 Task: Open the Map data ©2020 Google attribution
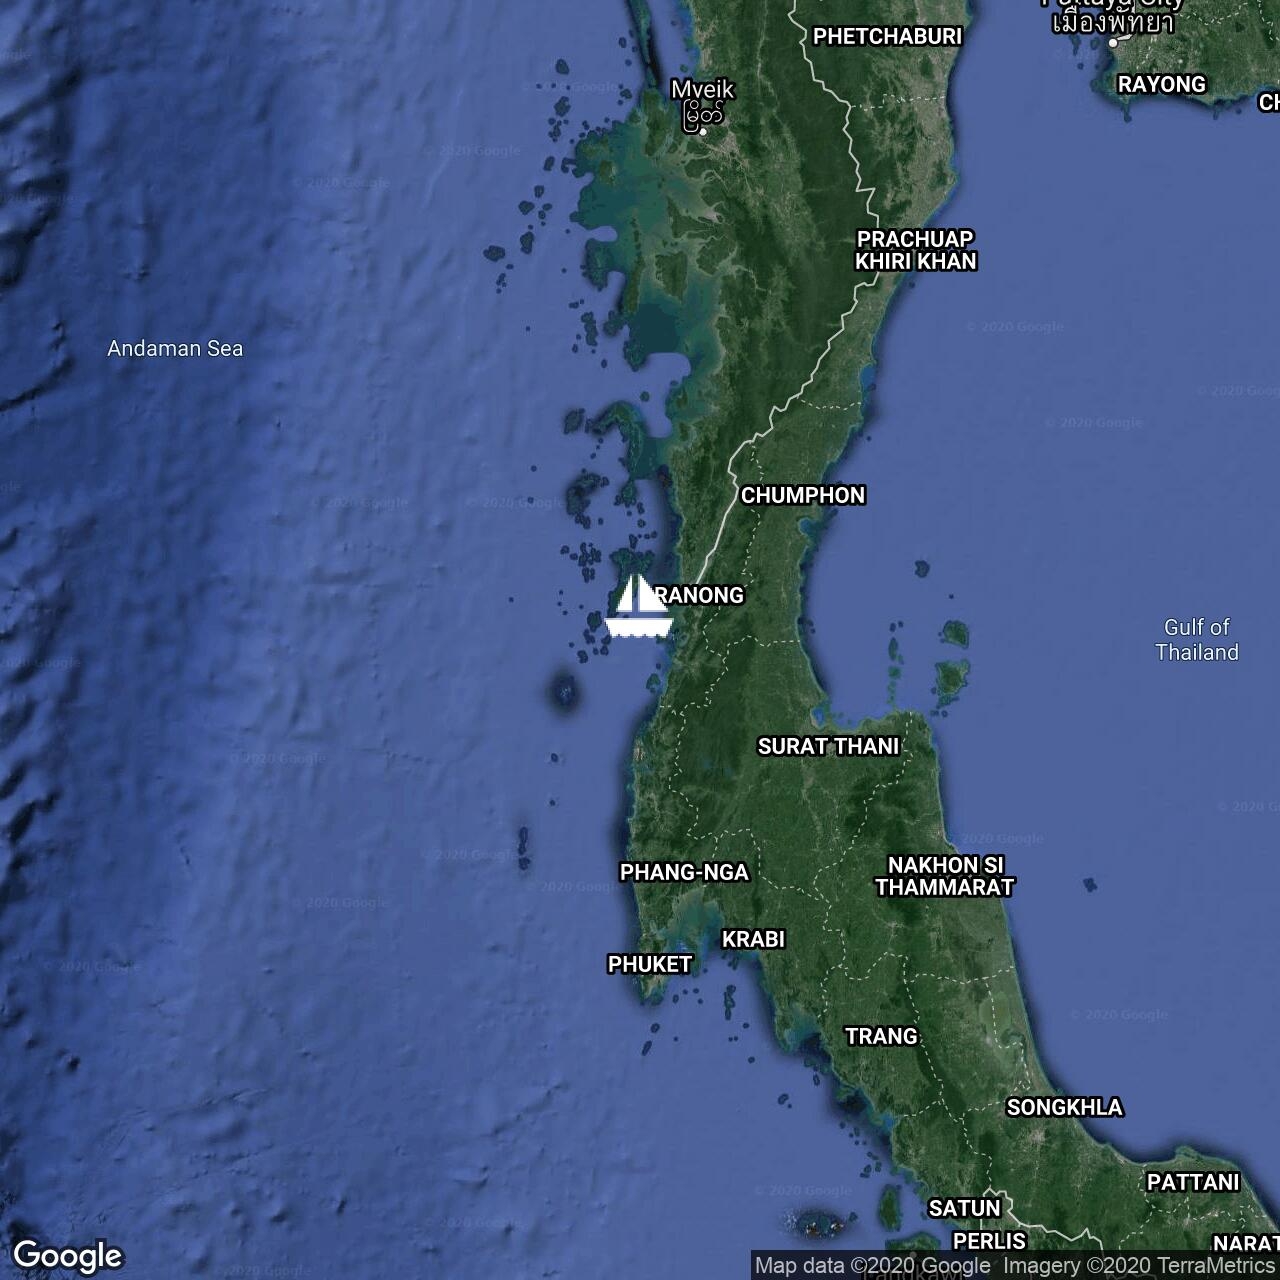[873, 1266]
